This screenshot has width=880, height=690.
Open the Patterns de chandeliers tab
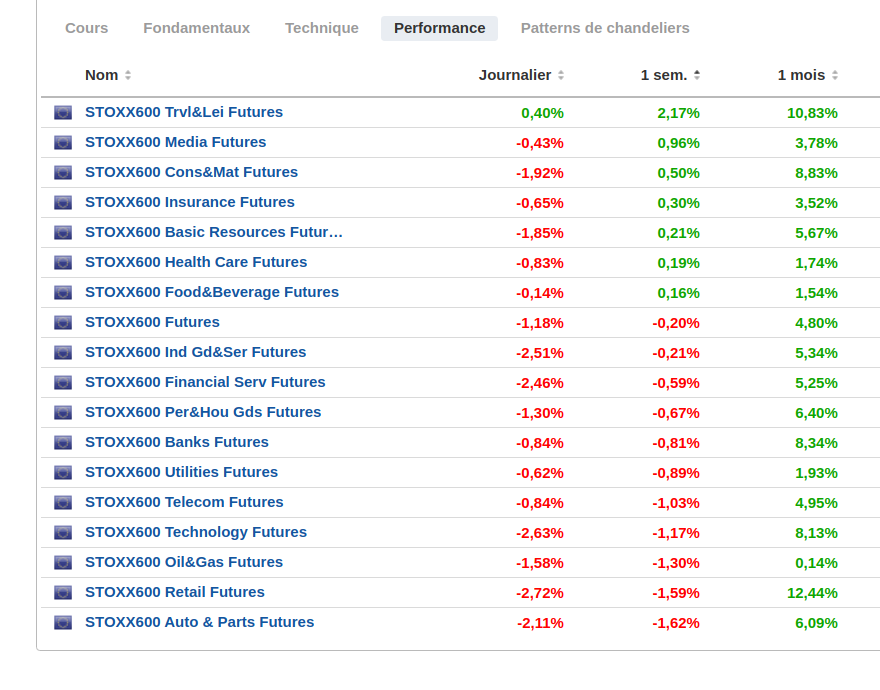pos(605,28)
